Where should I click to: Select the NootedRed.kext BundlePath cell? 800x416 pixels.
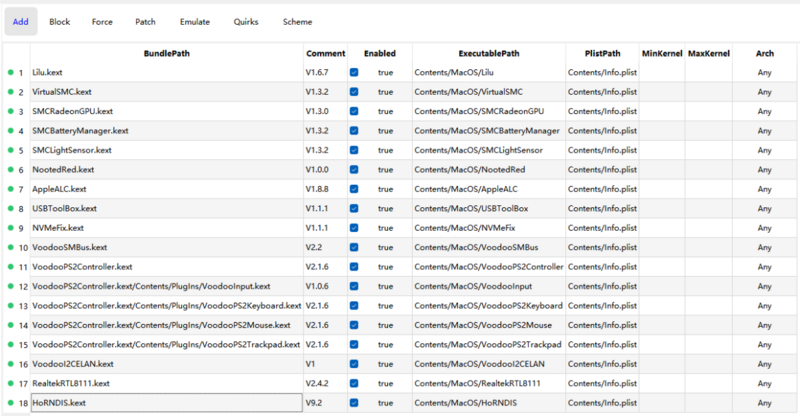167,169
